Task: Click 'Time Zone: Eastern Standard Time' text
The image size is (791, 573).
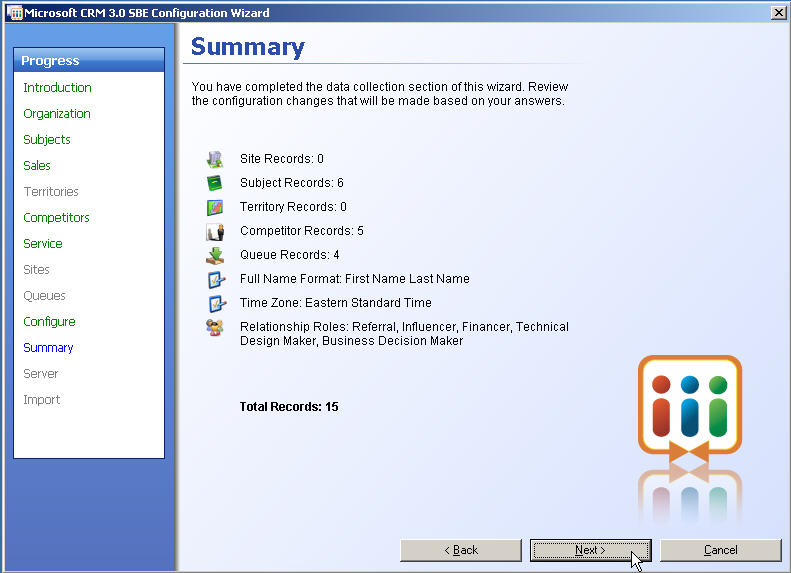Action: (336, 303)
